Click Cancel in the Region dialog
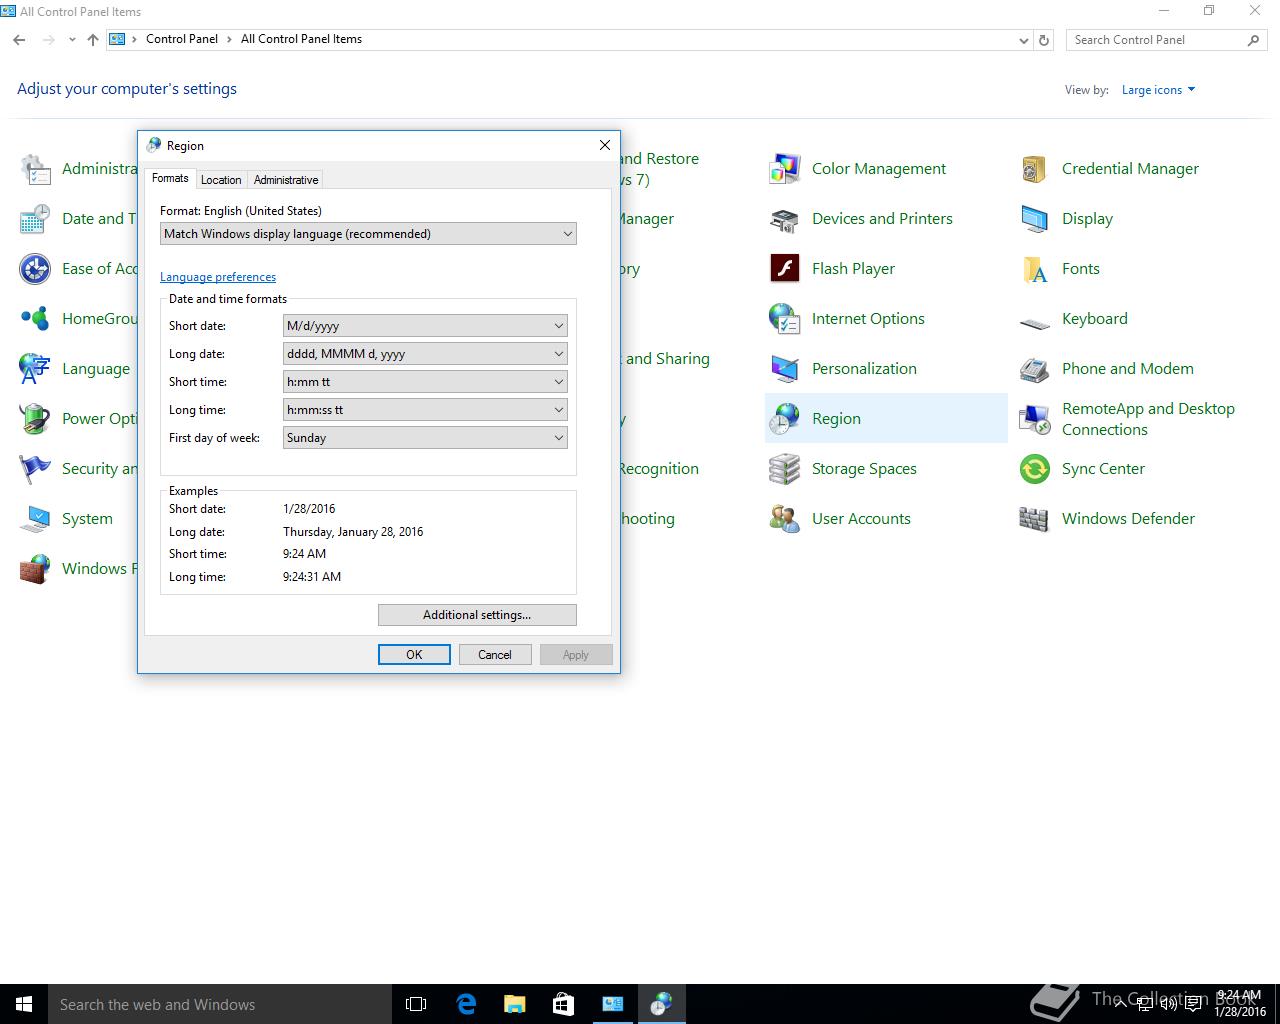The image size is (1280, 1024). click(495, 655)
